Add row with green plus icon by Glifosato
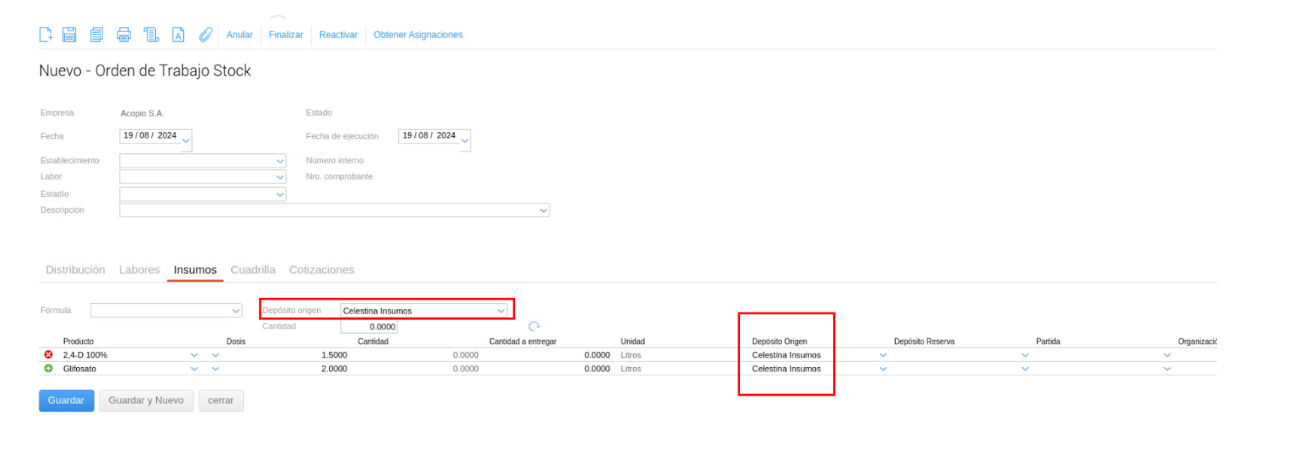This screenshot has height=450, width=1303. 48,369
